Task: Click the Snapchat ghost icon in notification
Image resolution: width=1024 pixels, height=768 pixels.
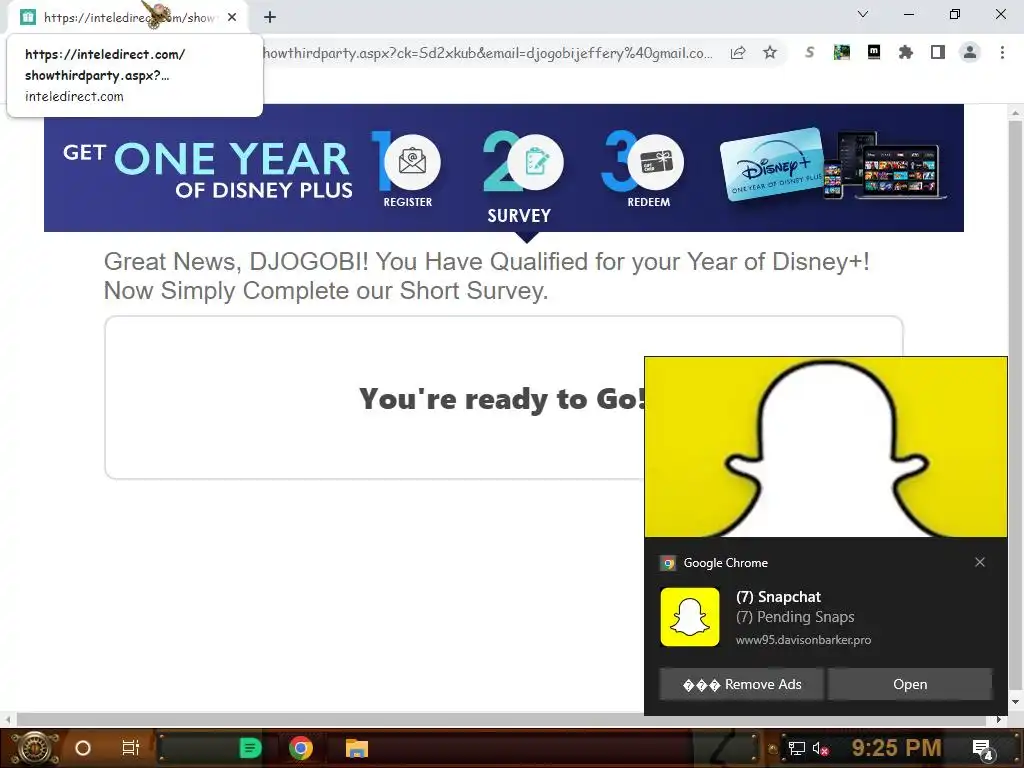Action: pos(690,617)
